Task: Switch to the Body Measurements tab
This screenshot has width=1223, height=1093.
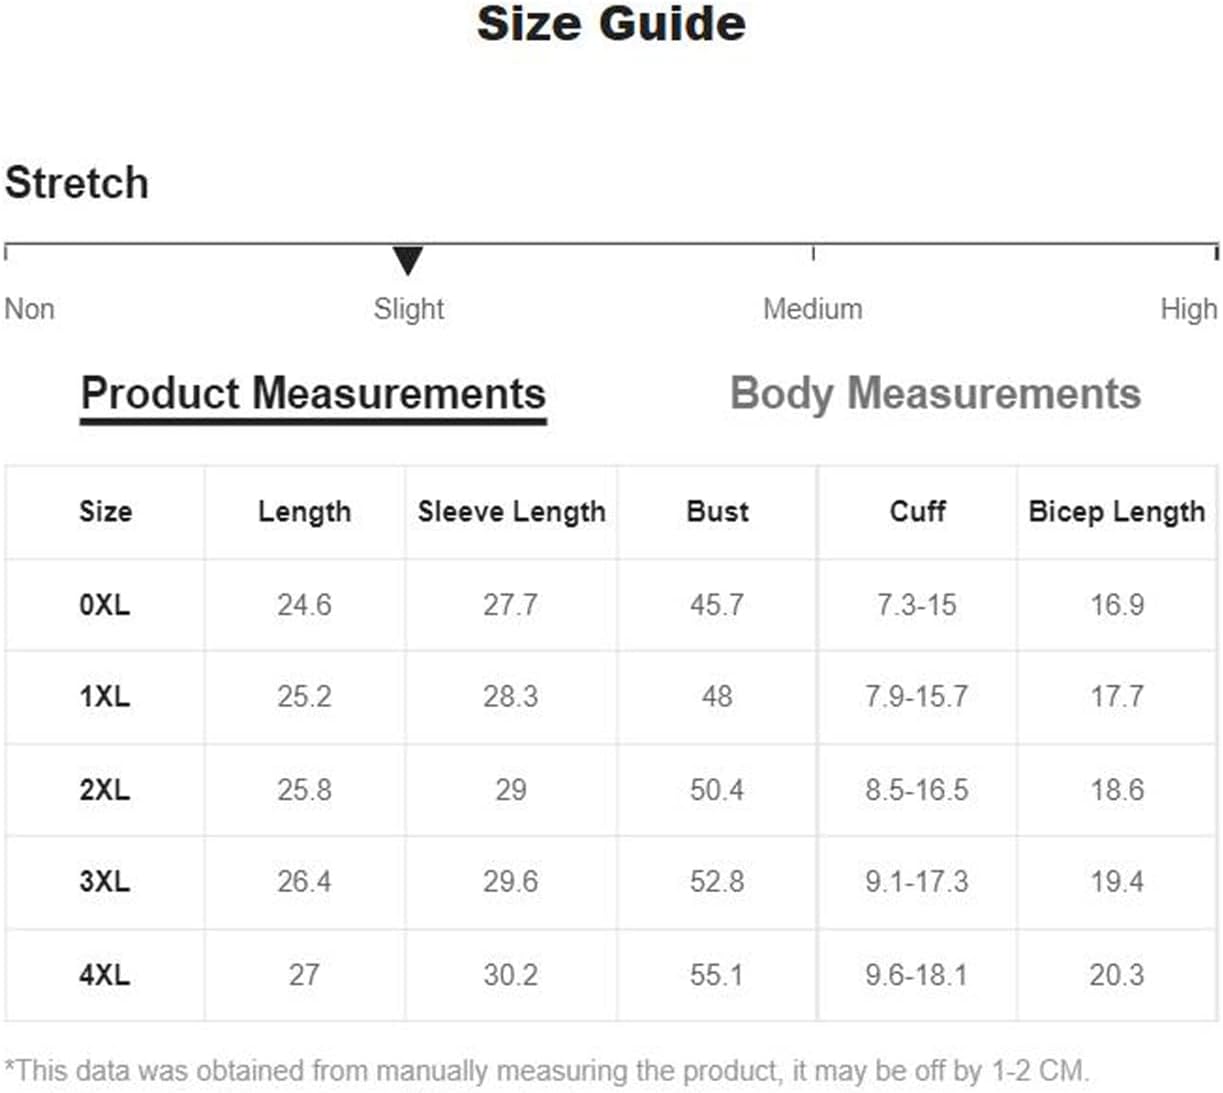Action: pyautogui.click(x=935, y=394)
